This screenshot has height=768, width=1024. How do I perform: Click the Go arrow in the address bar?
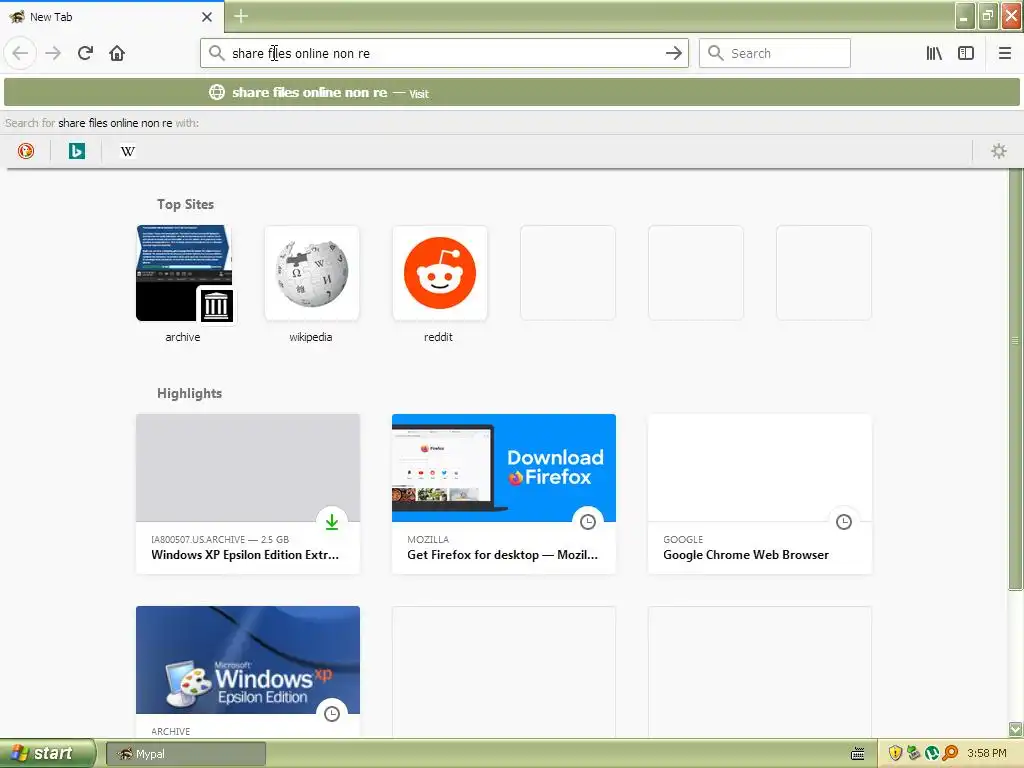pos(673,53)
